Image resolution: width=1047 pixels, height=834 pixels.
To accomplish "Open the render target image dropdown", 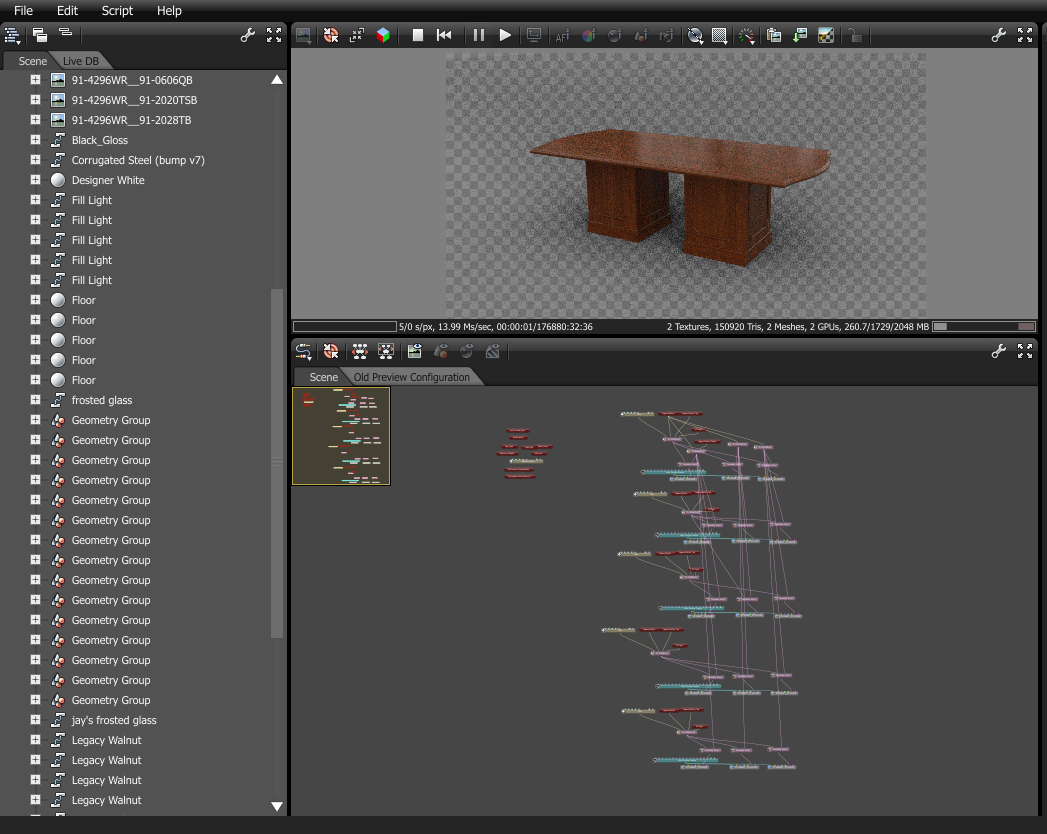I will pyautogui.click(x=303, y=35).
